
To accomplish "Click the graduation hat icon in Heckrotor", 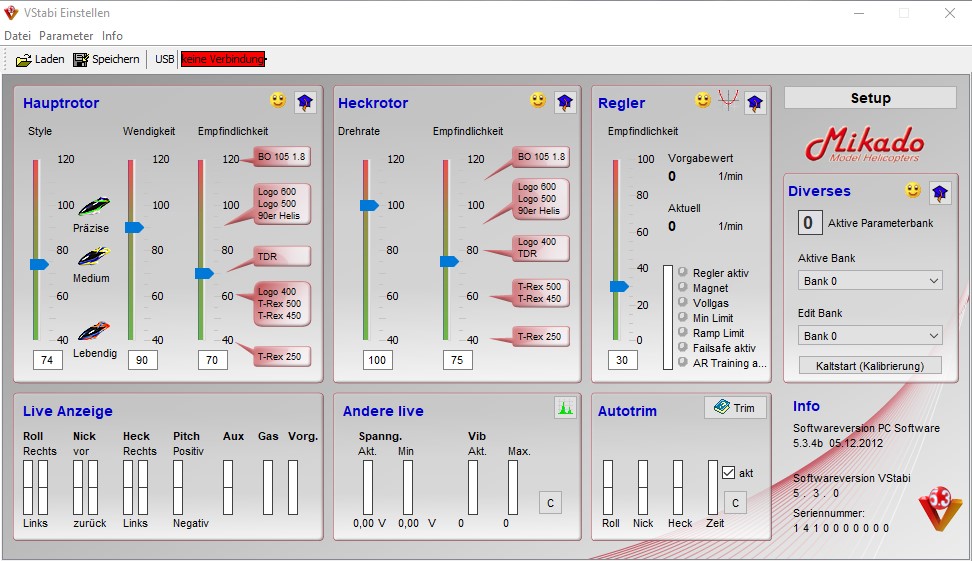I will (565, 102).
